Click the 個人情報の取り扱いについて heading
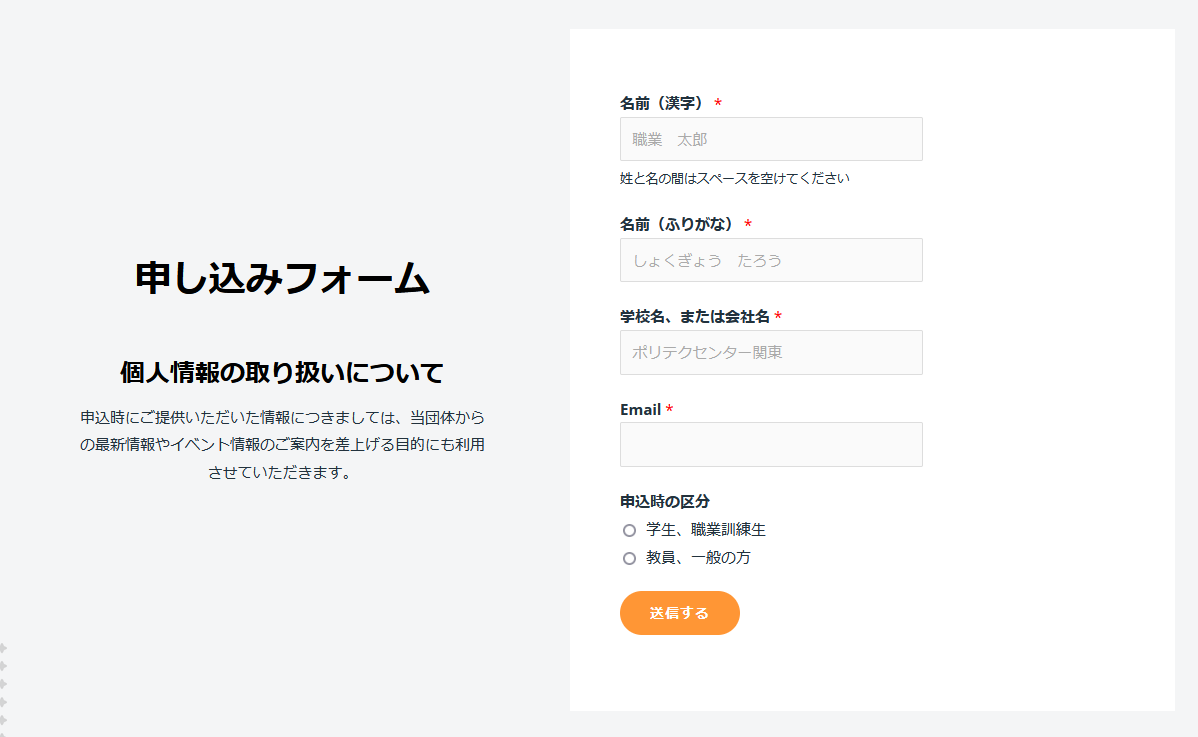The image size is (1198, 737). (x=282, y=373)
